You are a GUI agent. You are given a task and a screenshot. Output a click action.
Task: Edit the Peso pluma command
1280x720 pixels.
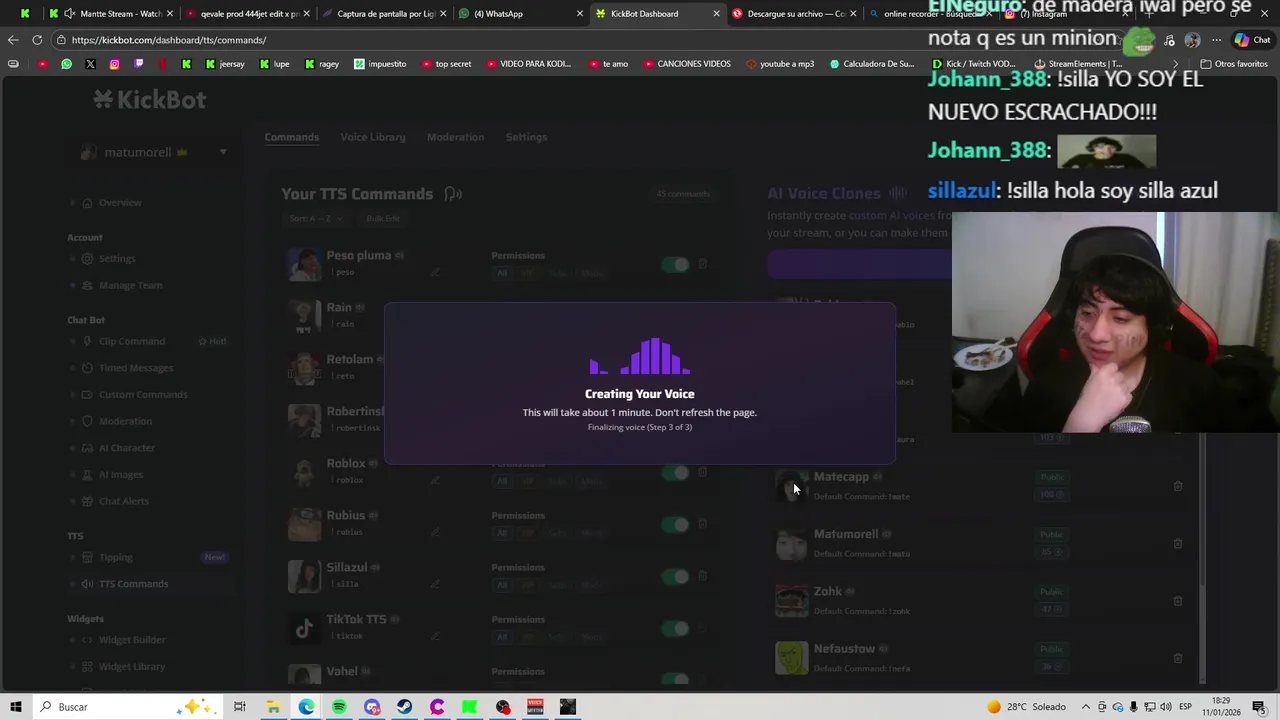click(435, 272)
